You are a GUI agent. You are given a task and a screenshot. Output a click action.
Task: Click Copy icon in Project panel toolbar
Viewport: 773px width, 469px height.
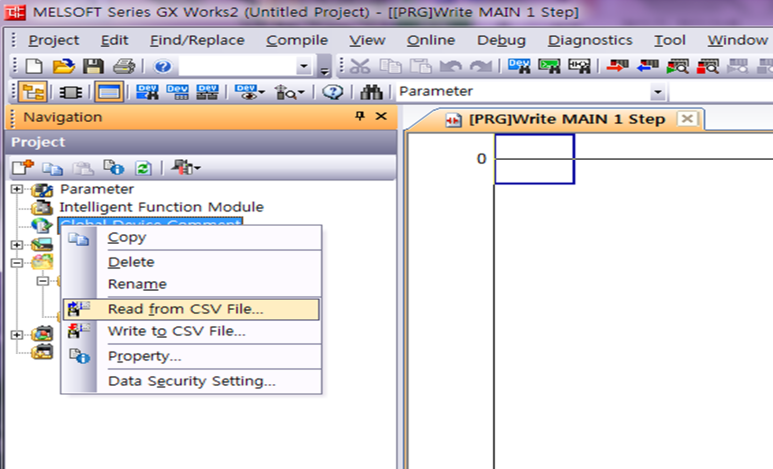coord(52,168)
